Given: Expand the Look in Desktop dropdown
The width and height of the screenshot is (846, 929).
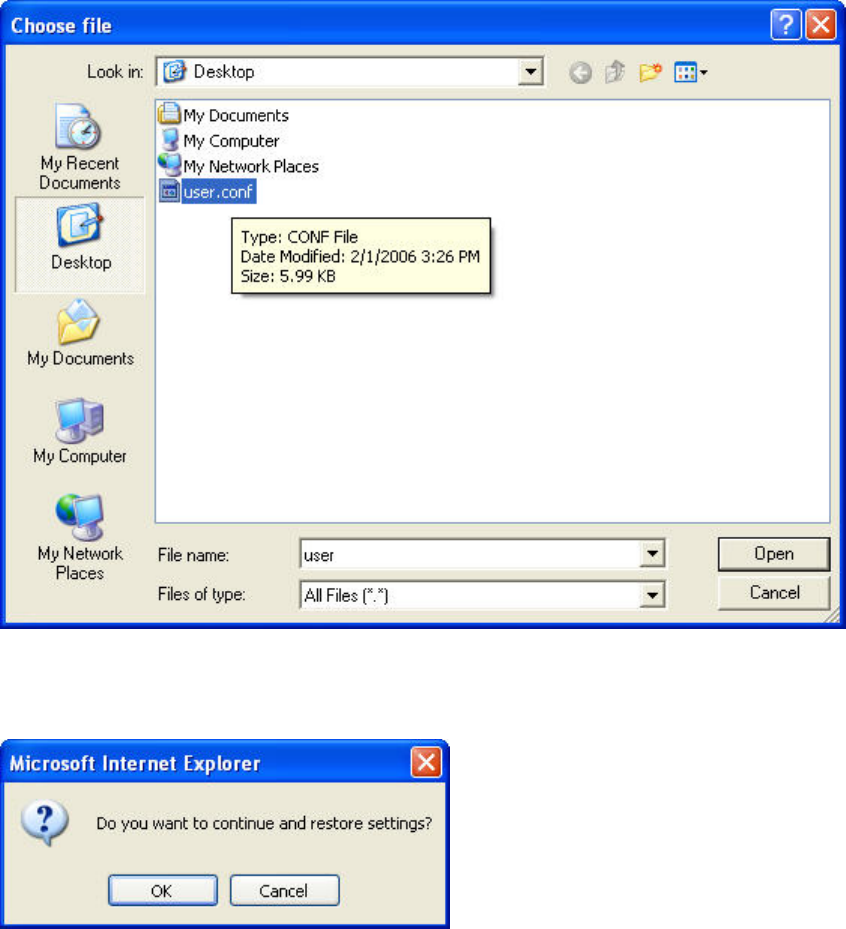Looking at the screenshot, I should pyautogui.click(x=531, y=72).
